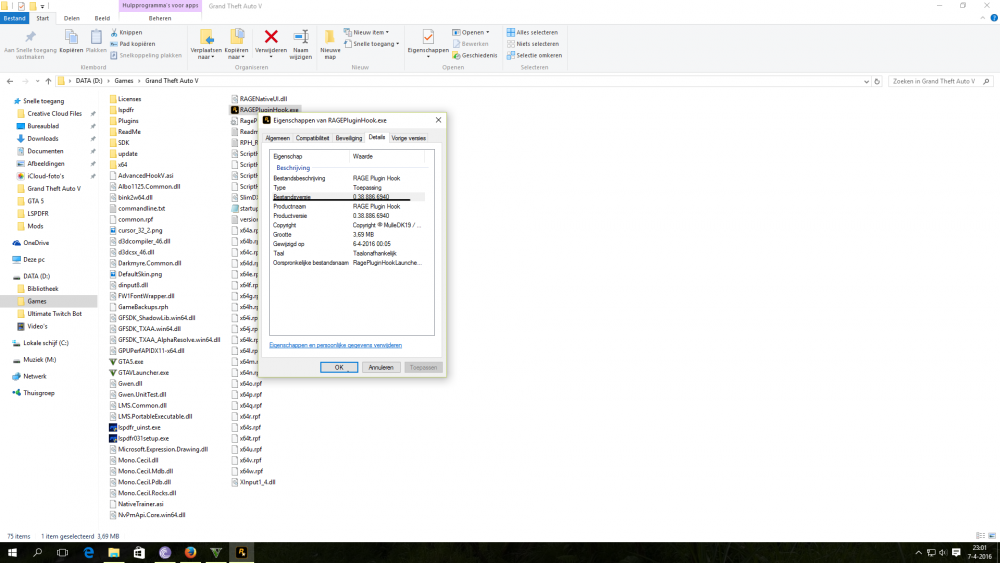Create a Nieuwe map

(330, 45)
